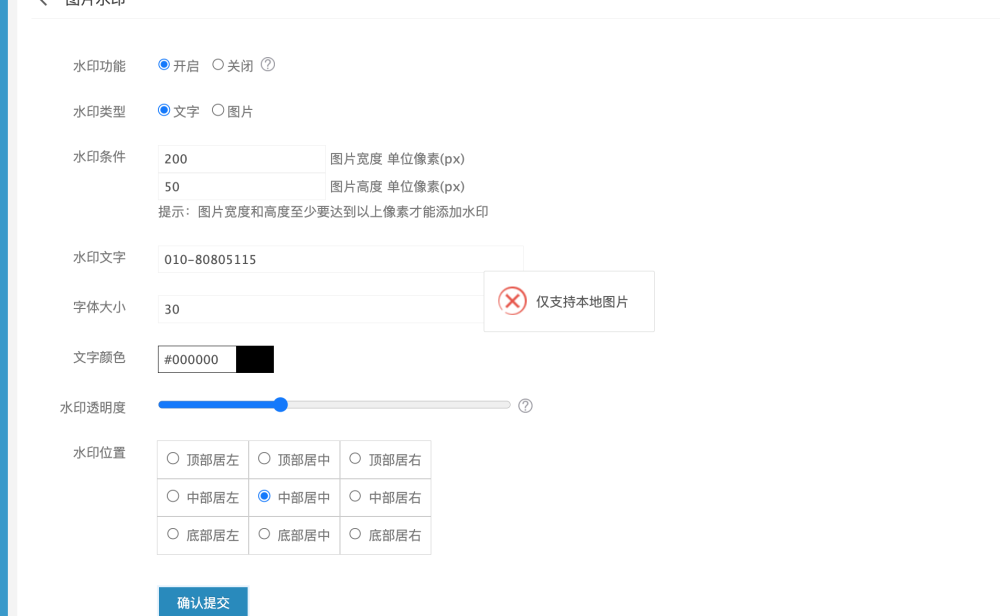Click red error icon in 仅支持本地图片 popup
This screenshot has width=1000, height=616.
click(x=512, y=301)
